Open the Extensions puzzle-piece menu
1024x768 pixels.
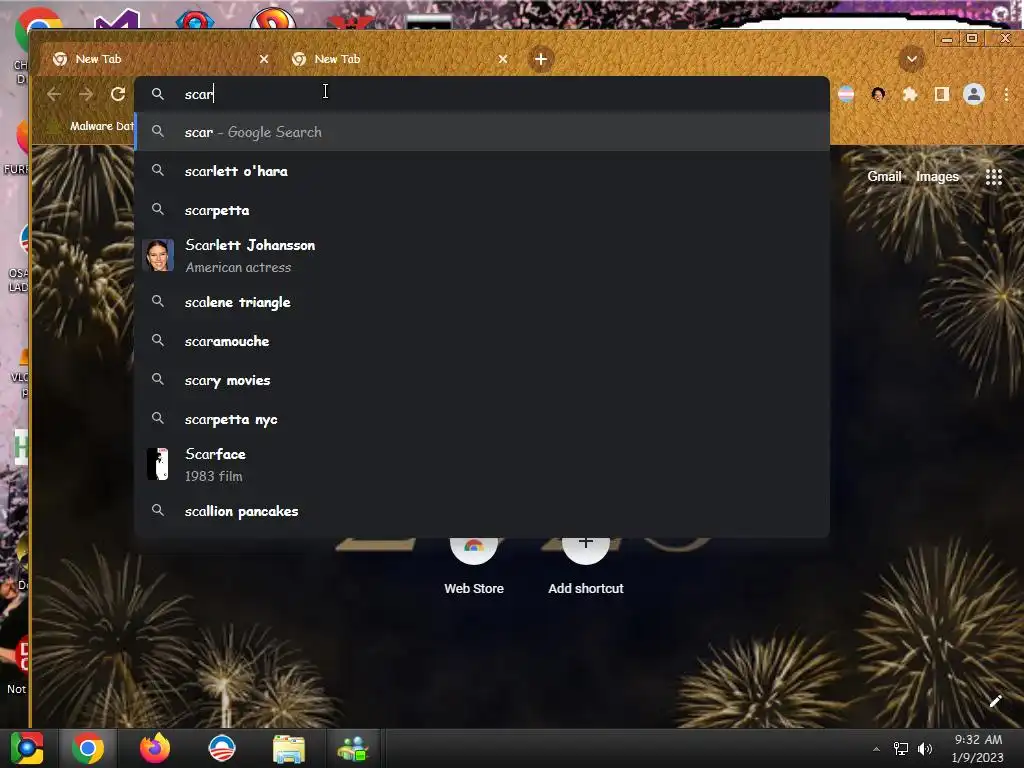[910, 95]
